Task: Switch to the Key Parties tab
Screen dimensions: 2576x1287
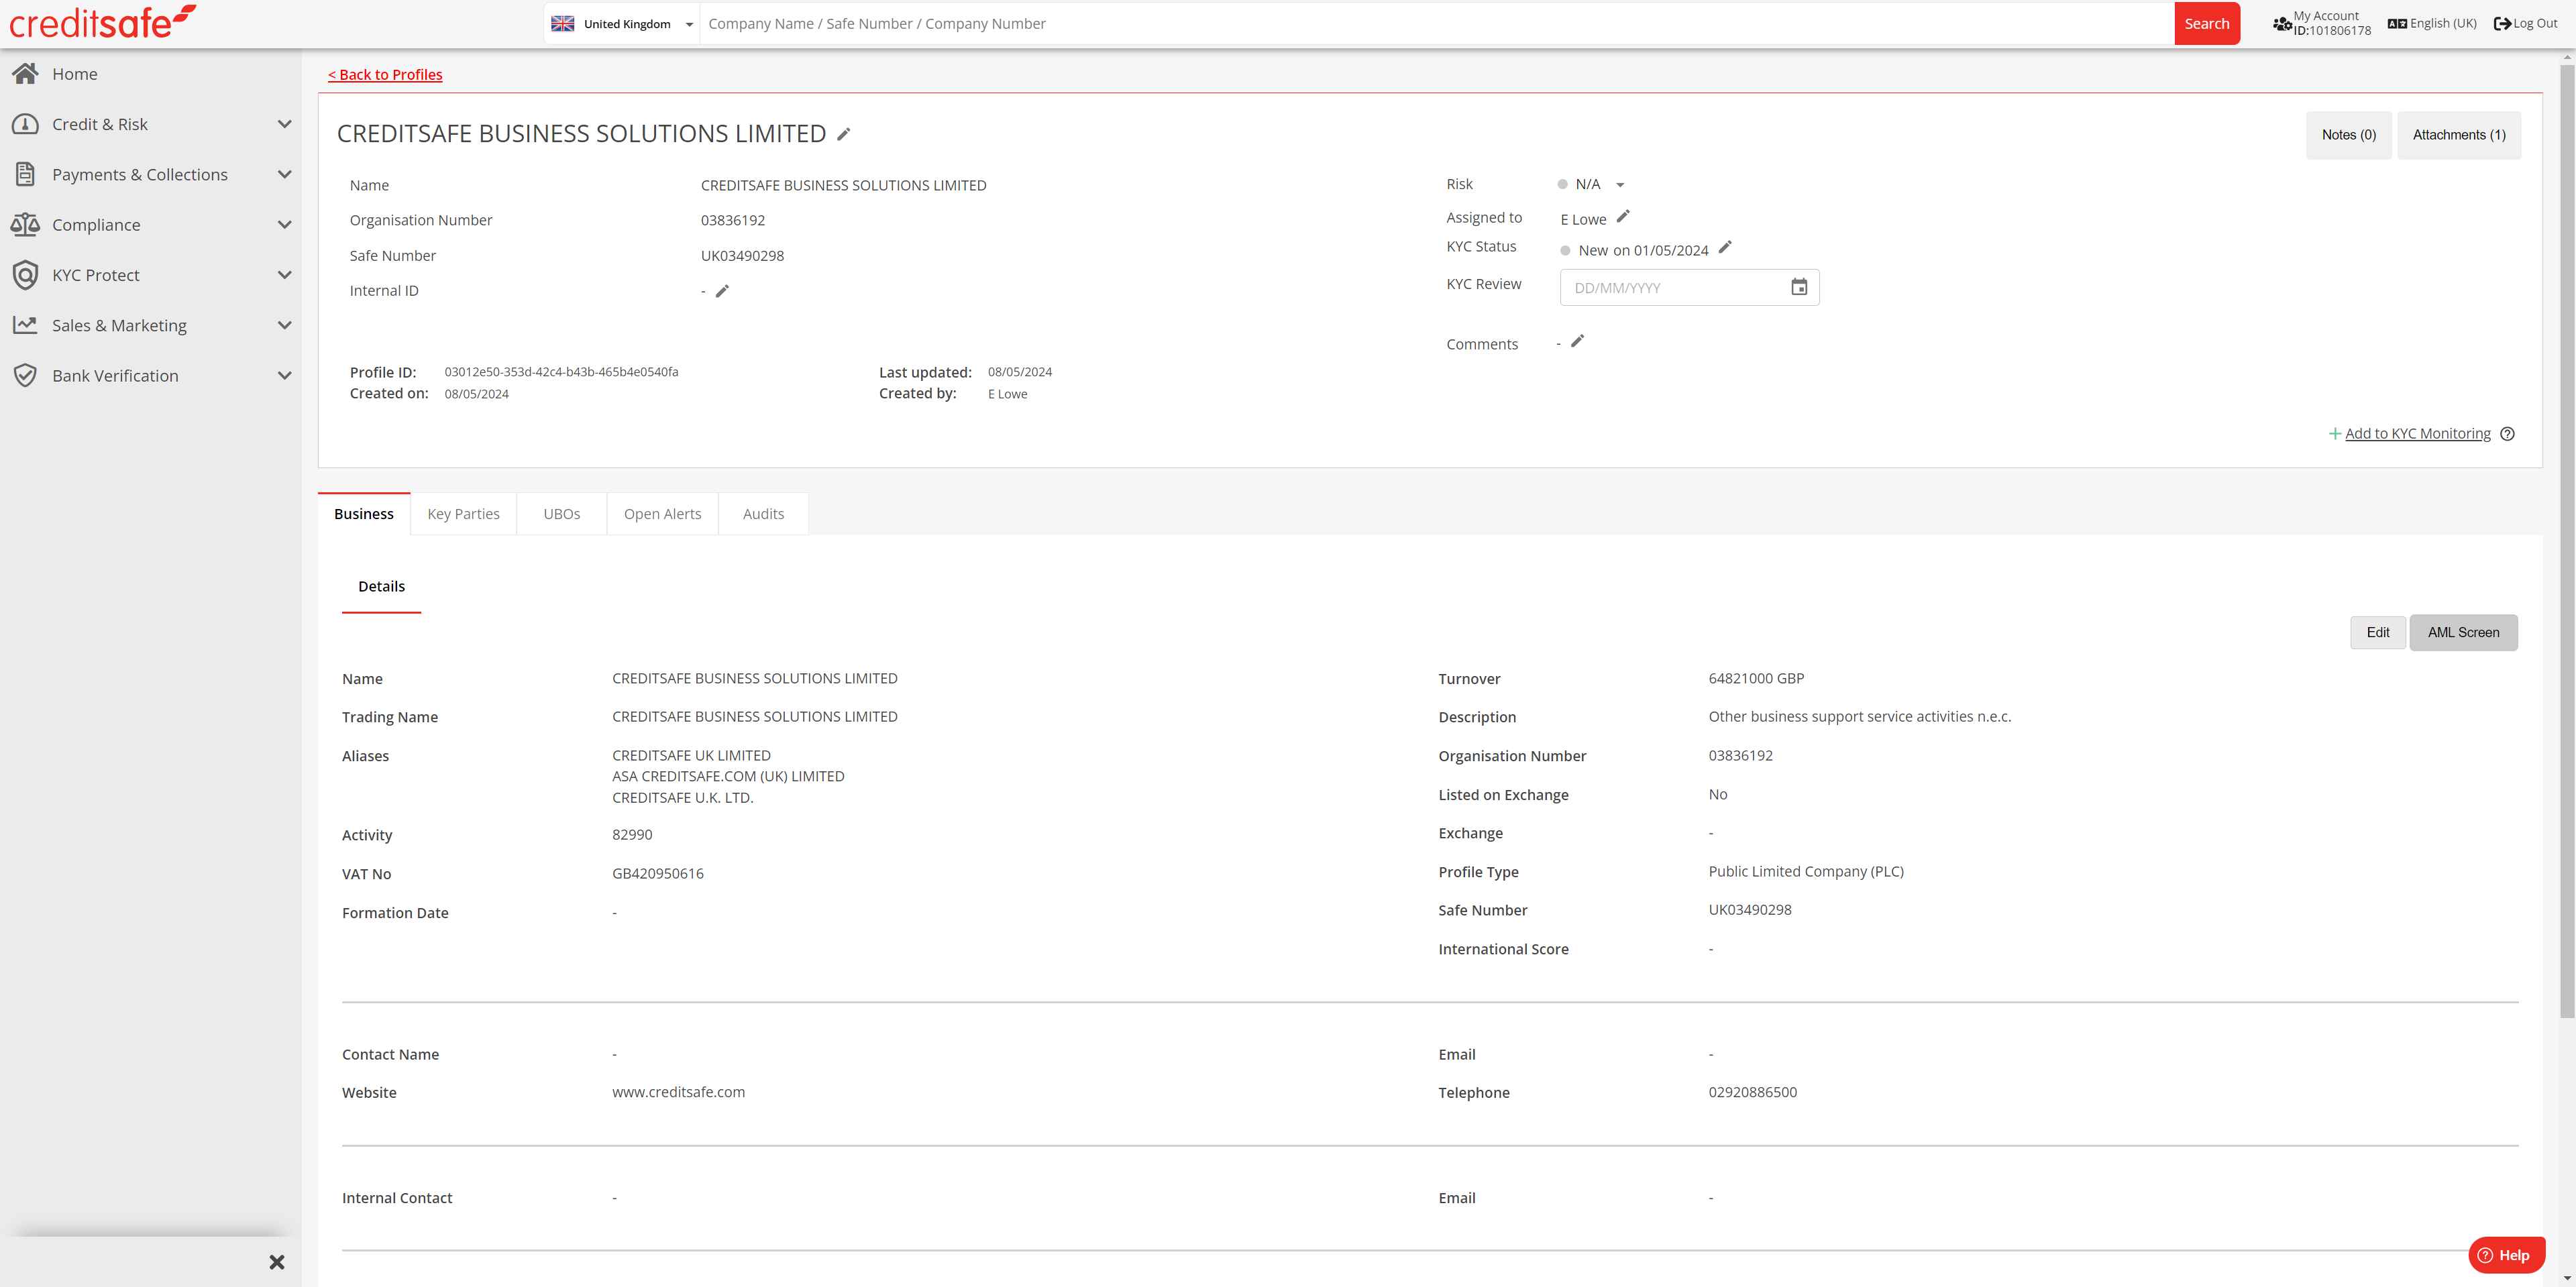Action: pyautogui.click(x=463, y=514)
